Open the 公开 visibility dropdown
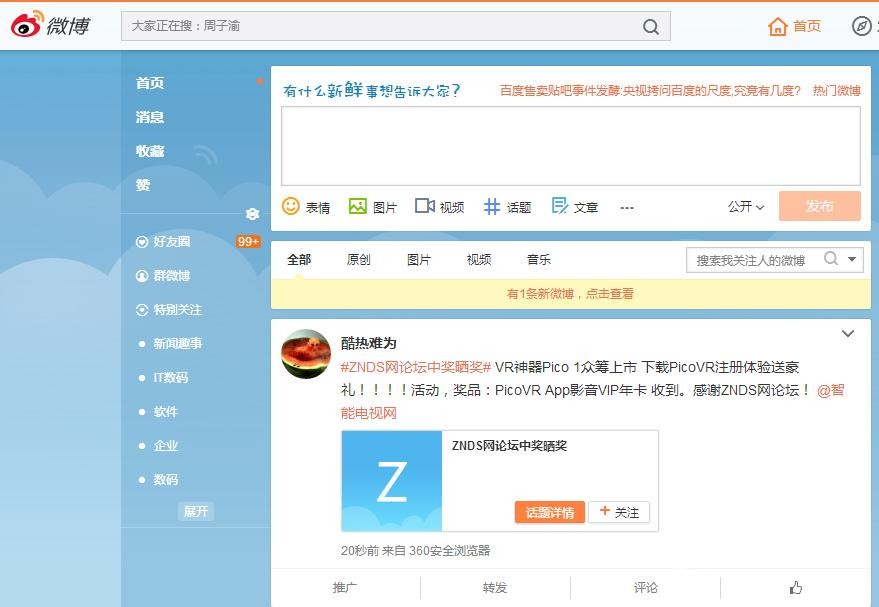The height and width of the screenshot is (607, 879). pos(746,206)
